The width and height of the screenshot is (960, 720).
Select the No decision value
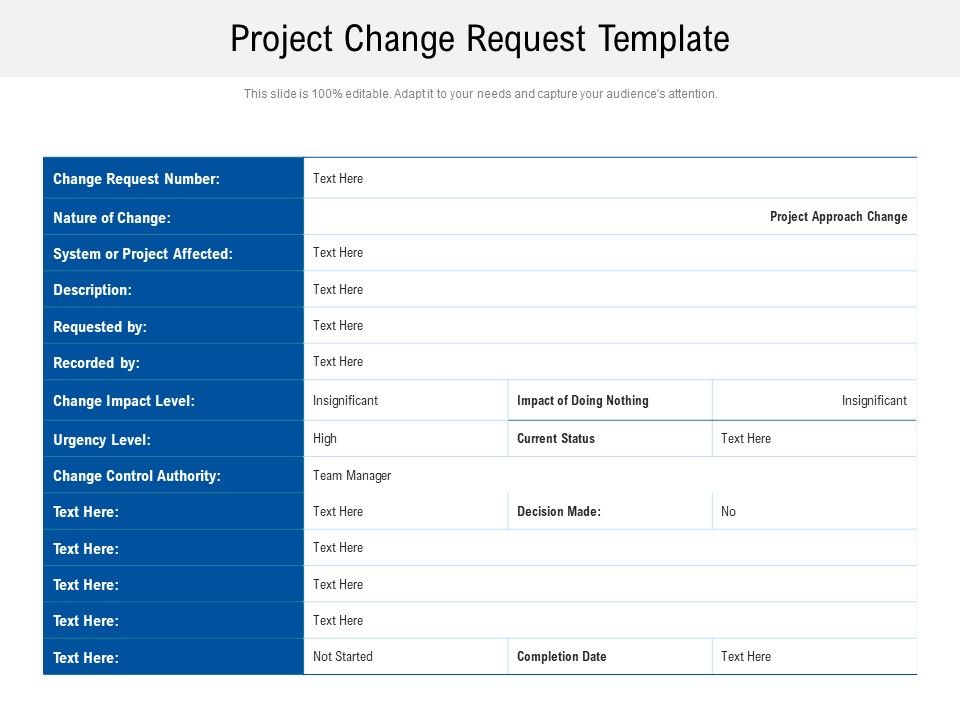(728, 511)
